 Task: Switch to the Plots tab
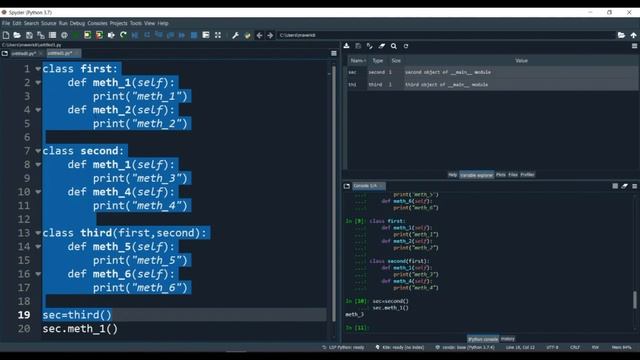click(501, 175)
